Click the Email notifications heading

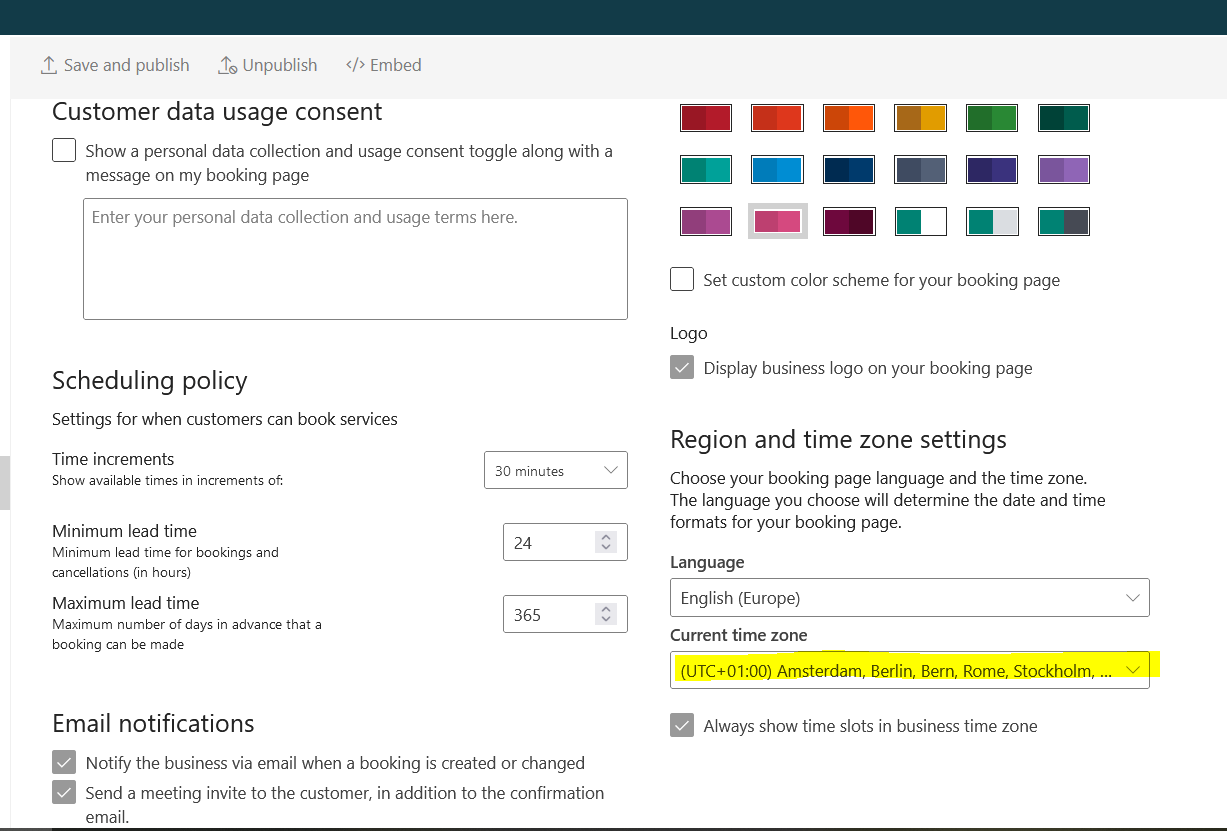(153, 723)
